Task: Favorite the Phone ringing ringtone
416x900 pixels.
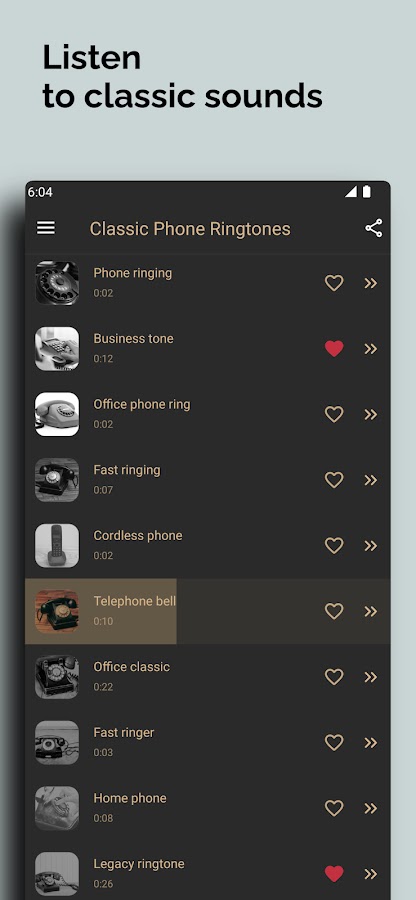Action: pyautogui.click(x=334, y=283)
